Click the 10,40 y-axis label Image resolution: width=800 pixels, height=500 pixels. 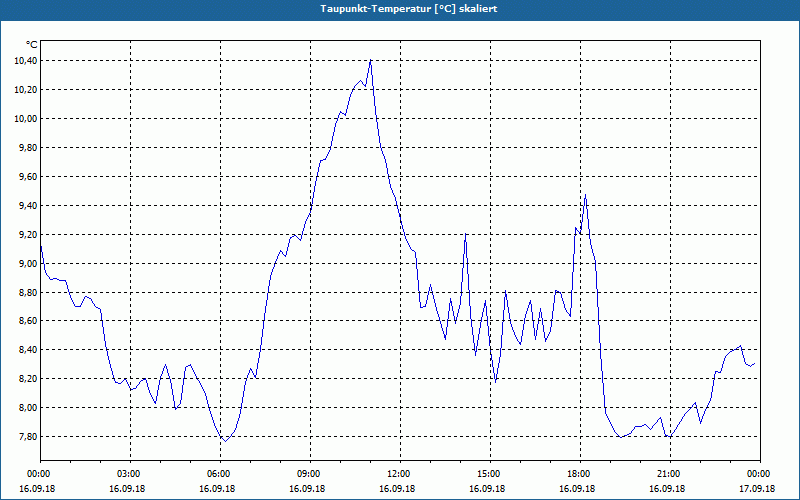(x=27, y=61)
